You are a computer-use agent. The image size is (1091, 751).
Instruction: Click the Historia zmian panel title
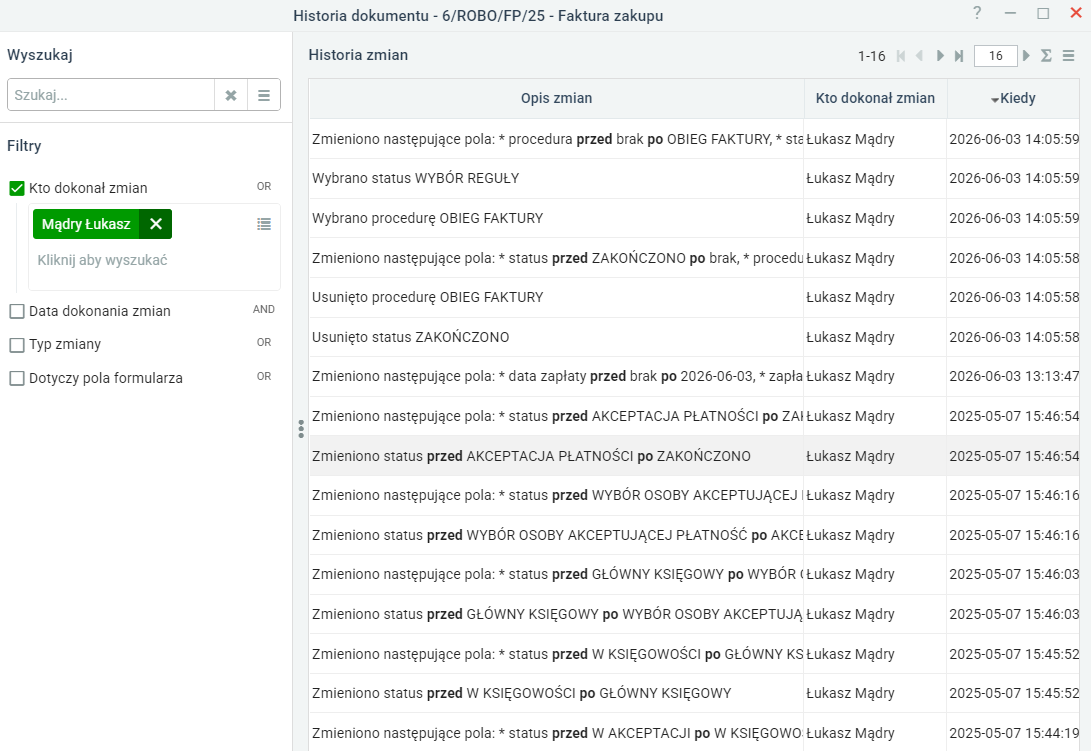[x=358, y=55]
